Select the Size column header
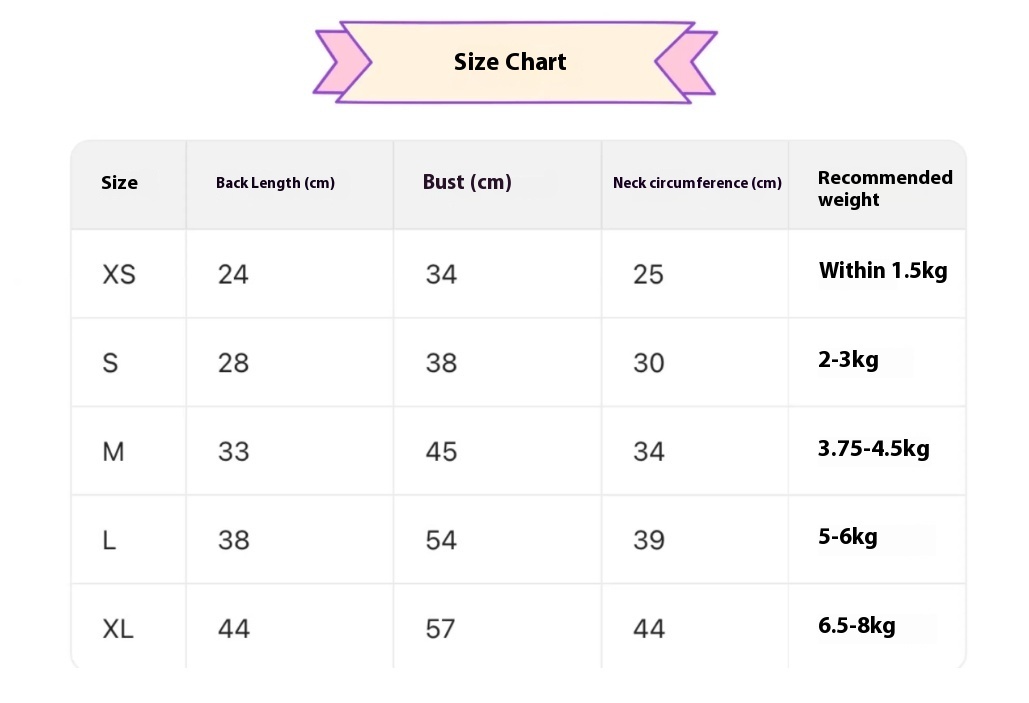 [x=119, y=183]
